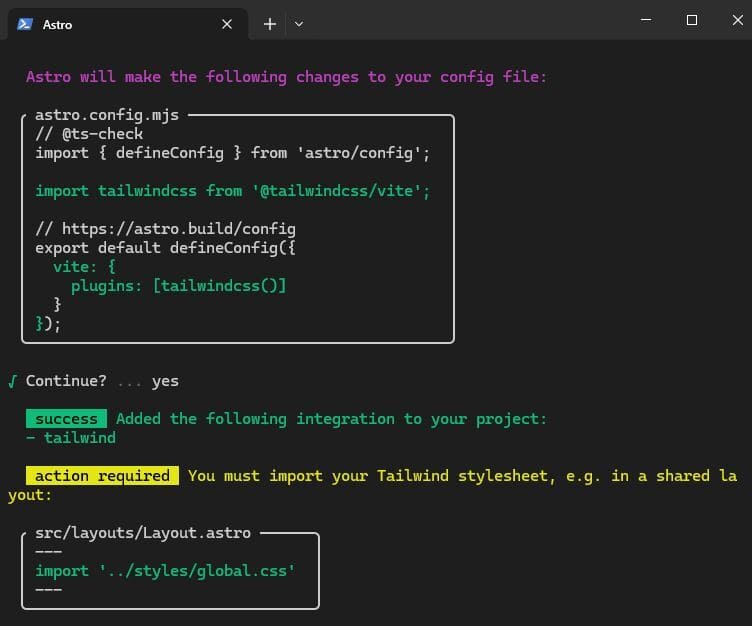
Task: Click the '// @ts-check' comment line
Action: point(89,134)
